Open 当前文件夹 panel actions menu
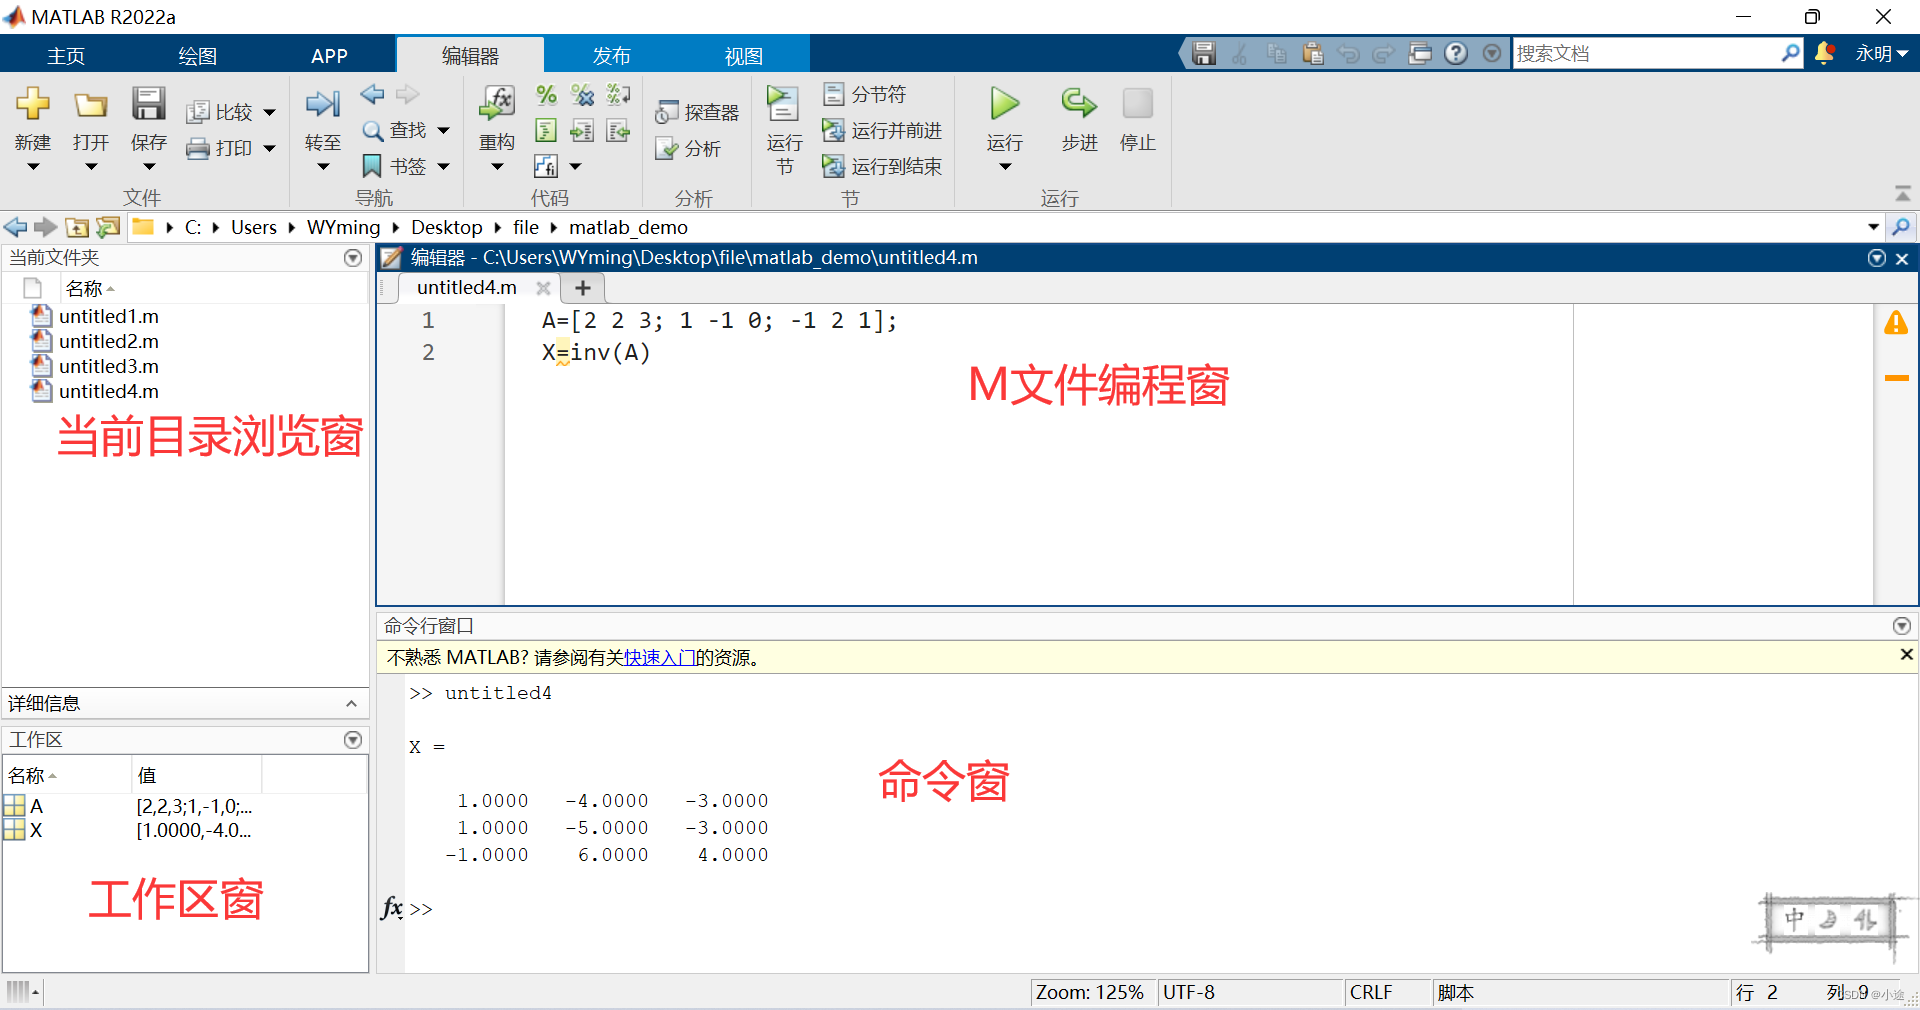 pyautogui.click(x=352, y=258)
